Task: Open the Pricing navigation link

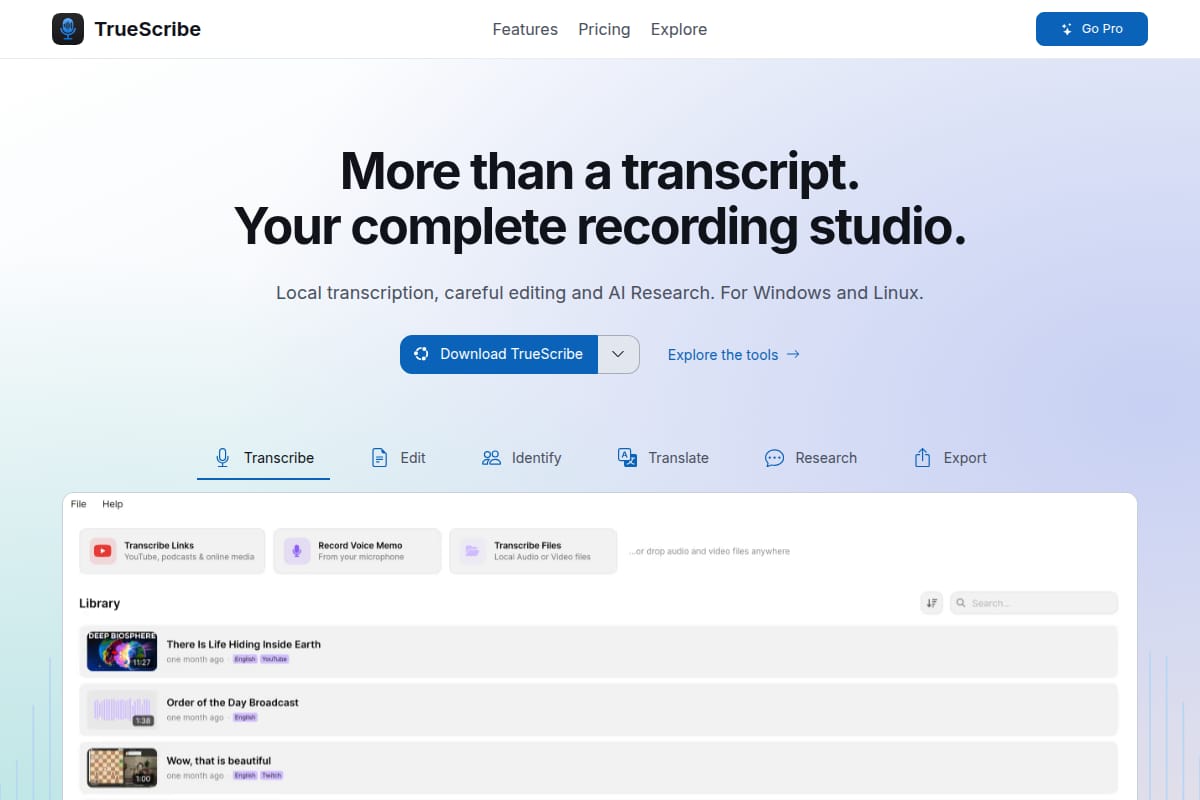Action: click(x=604, y=29)
